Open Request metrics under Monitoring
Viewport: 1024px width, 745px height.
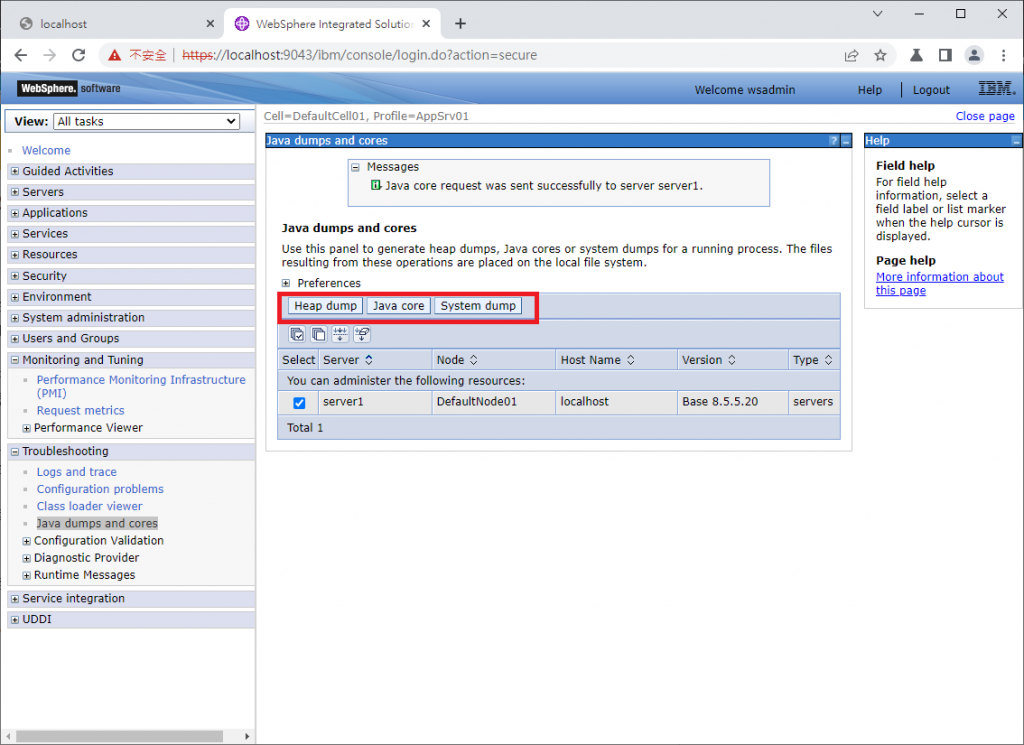80,410
